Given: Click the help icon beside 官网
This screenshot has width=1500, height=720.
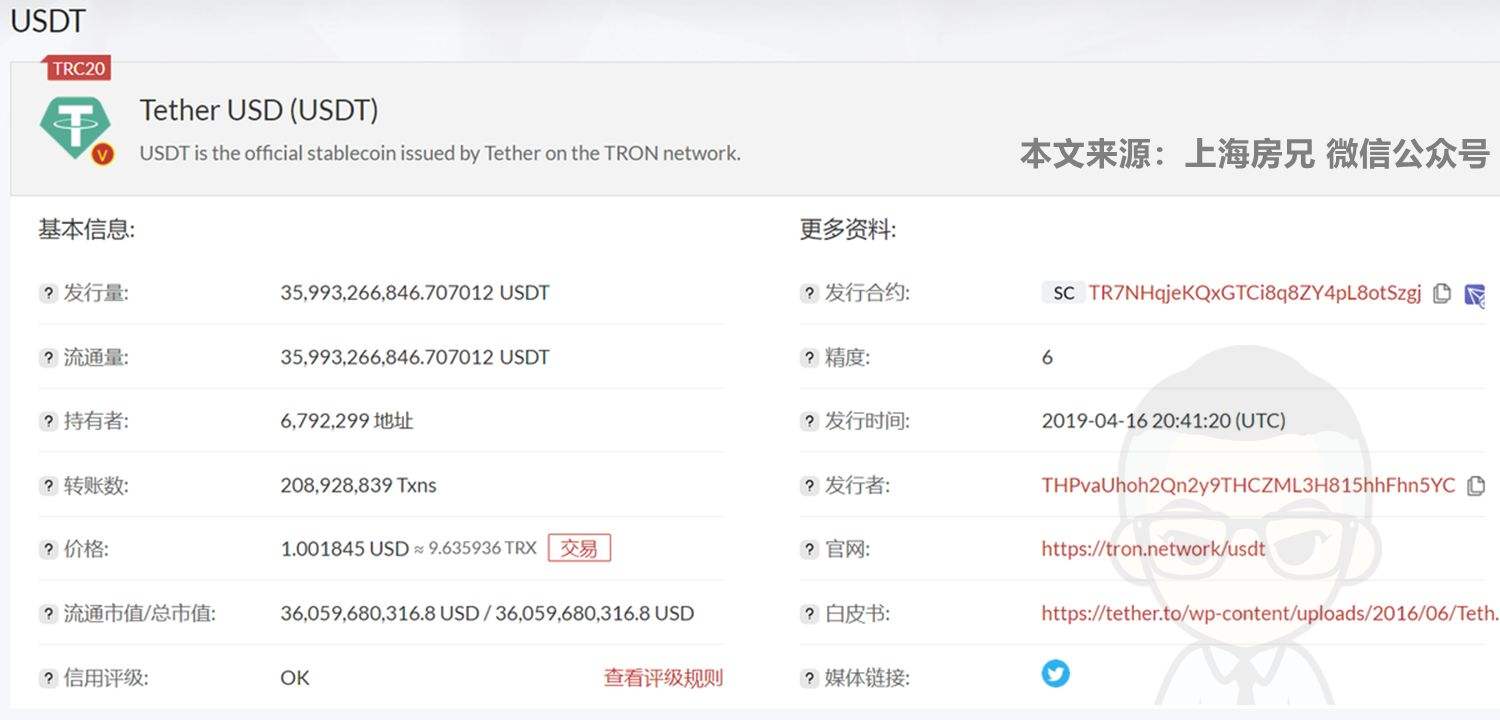Looking at the screenshot, I should pyautogui.click(x=809, y=549).
